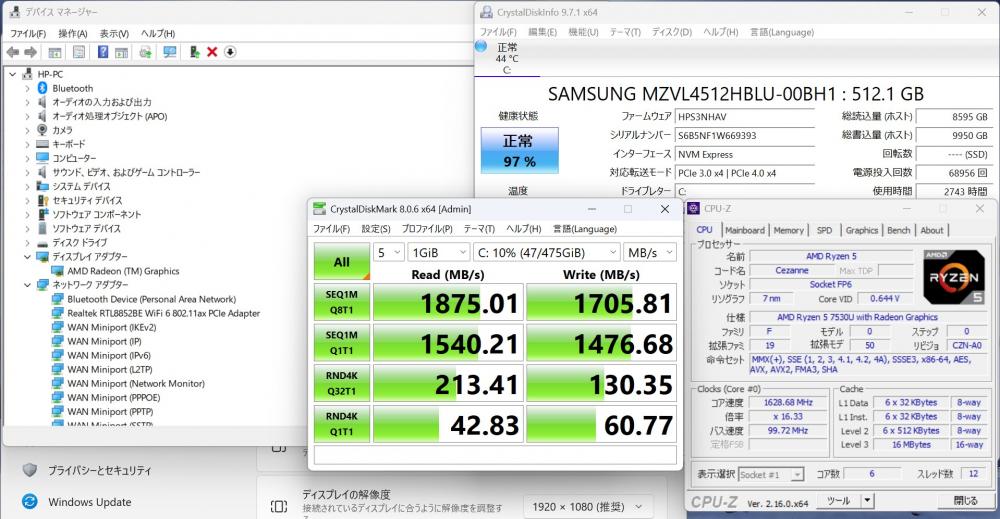Click the printer-like icon with green arrow in toolbar
Image resolution: width=1000 pixels, height=519 pixels.
[x=145, y=52]
